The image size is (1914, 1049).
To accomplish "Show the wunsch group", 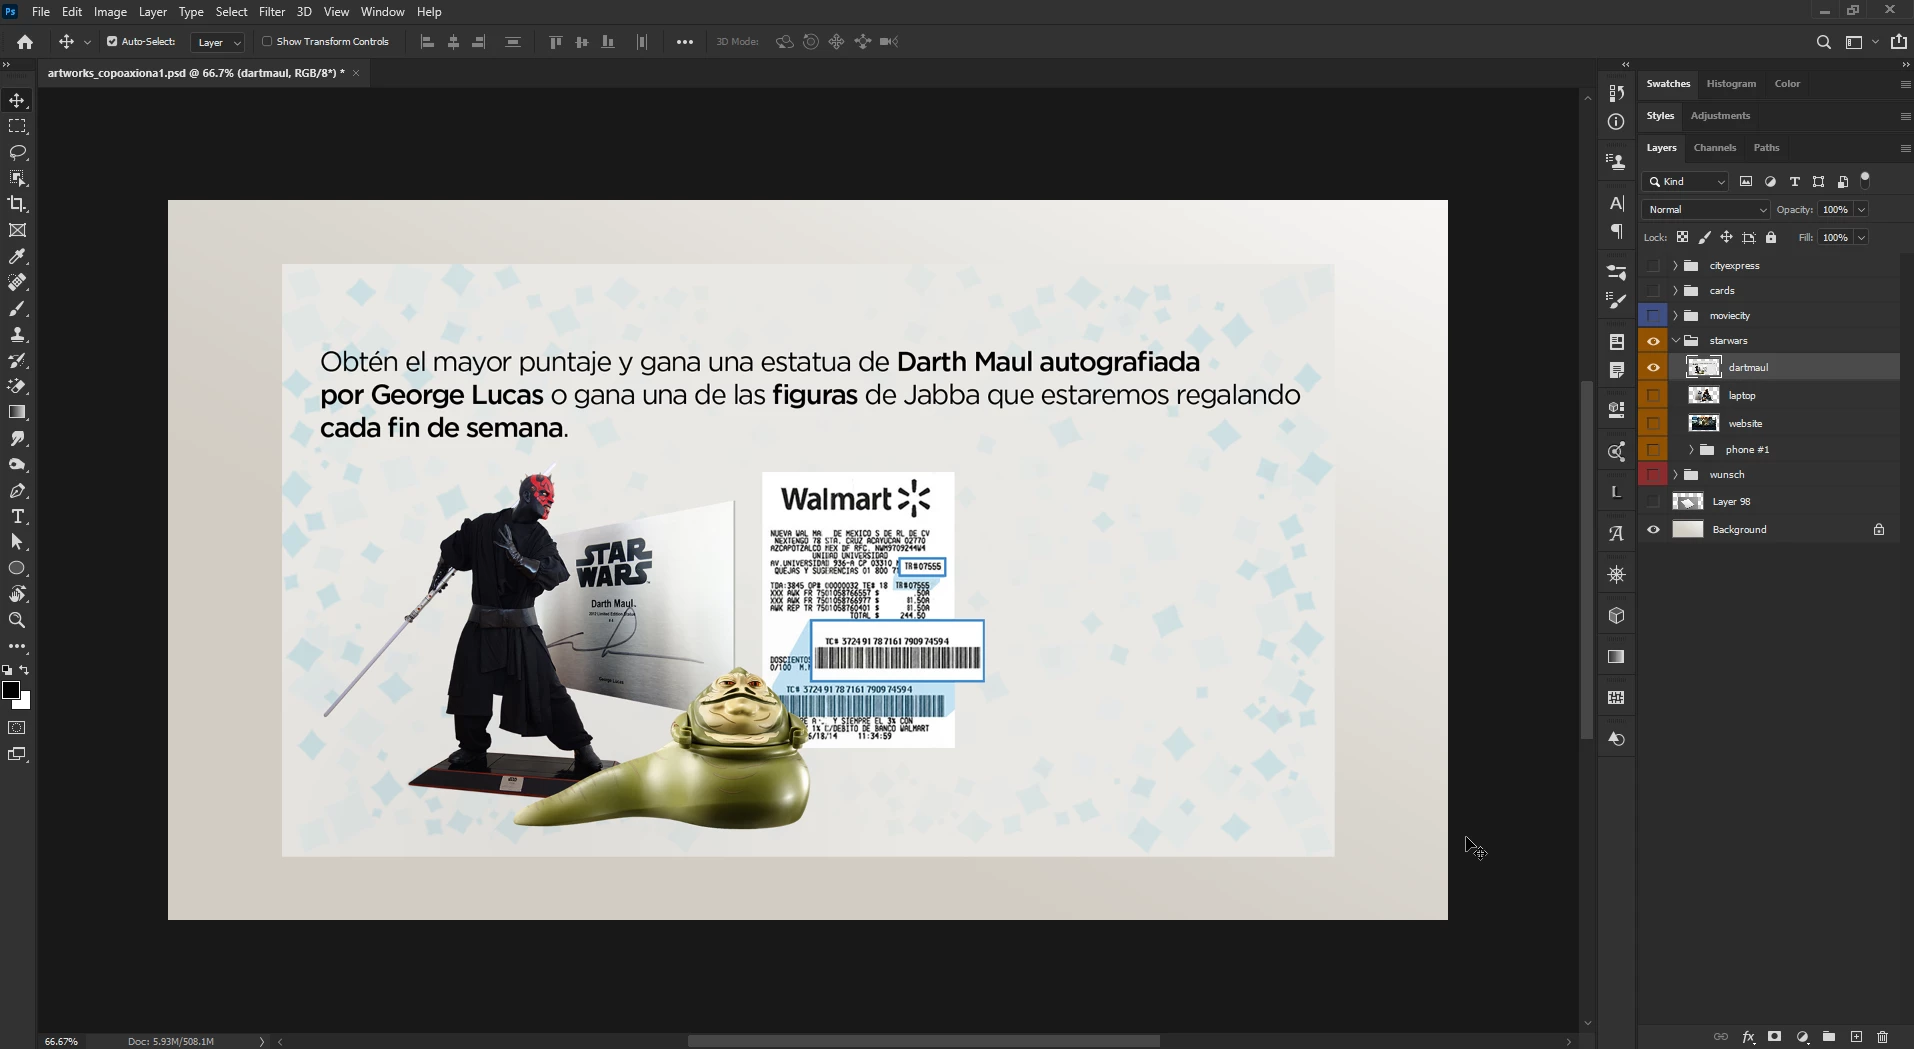I will click(1653, 475).
